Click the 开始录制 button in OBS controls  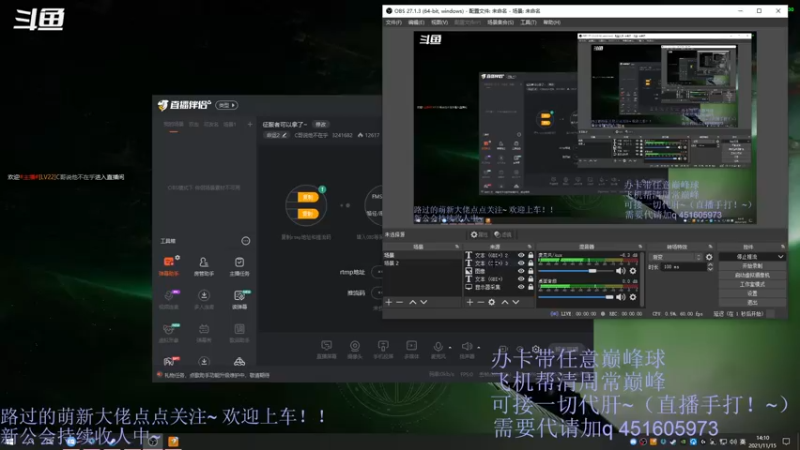(x=752, y=266)
